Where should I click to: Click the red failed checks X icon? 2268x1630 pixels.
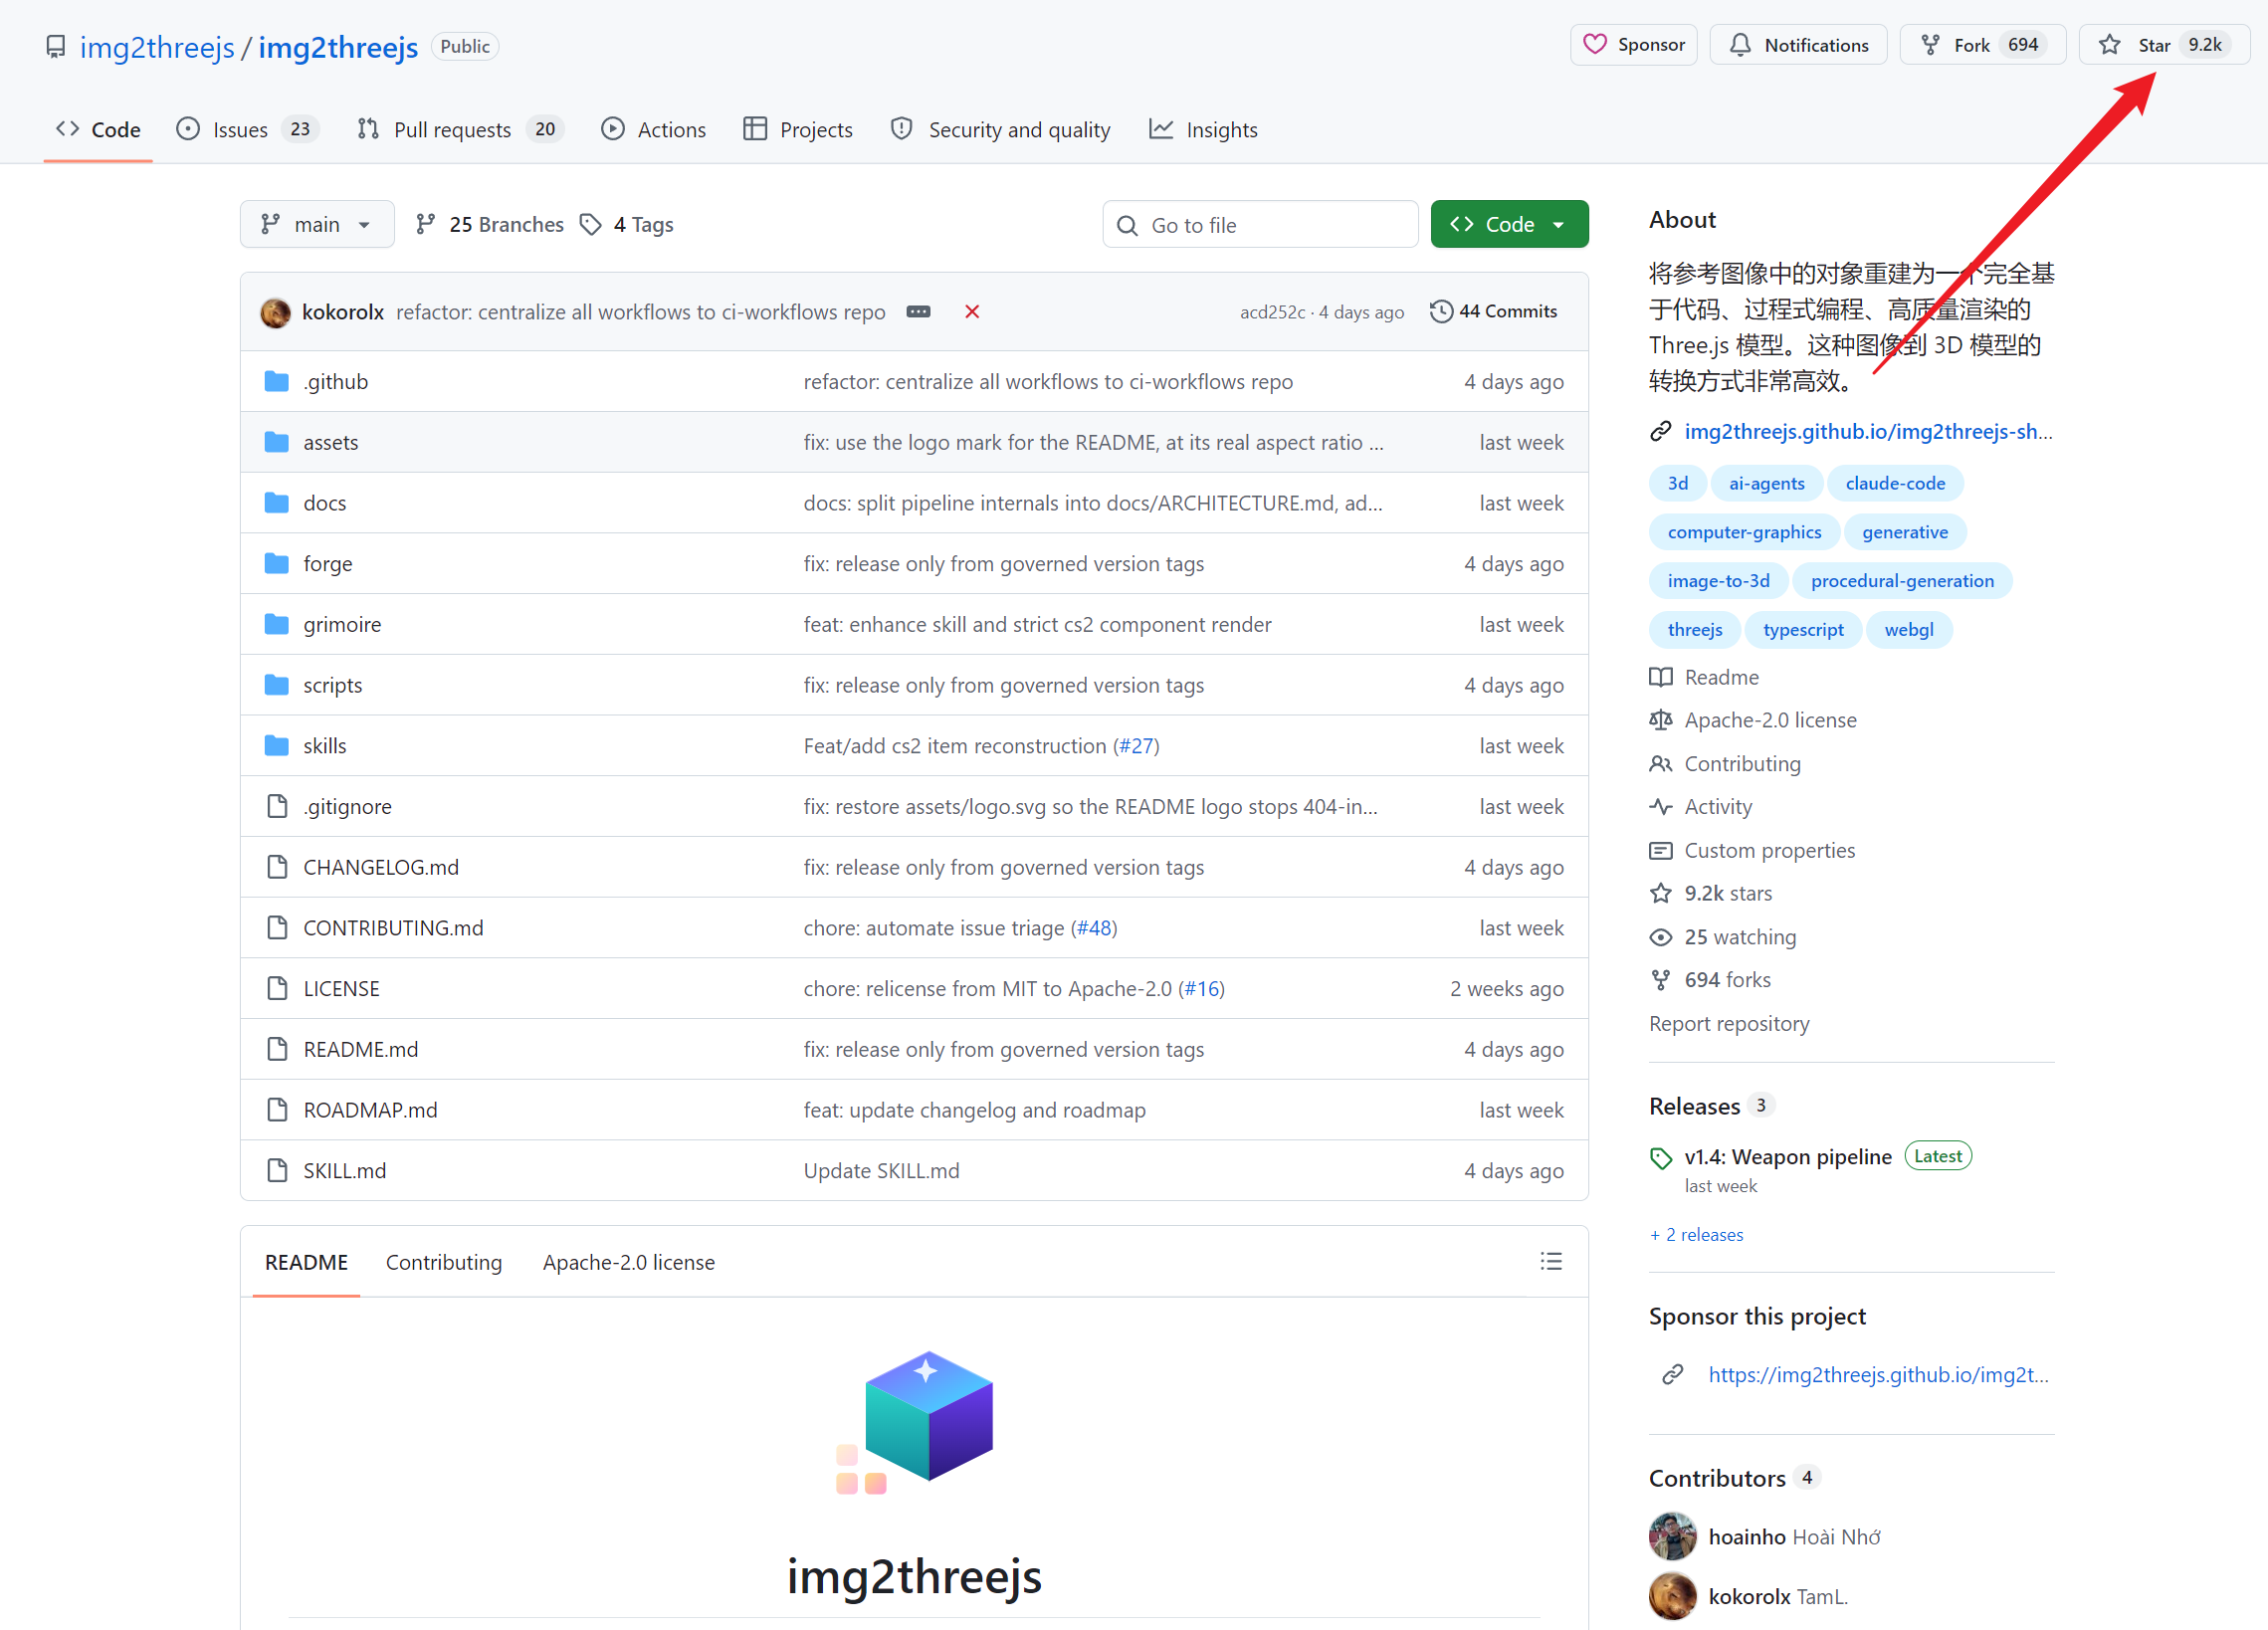pyautogui.click(x=972, y=312)
